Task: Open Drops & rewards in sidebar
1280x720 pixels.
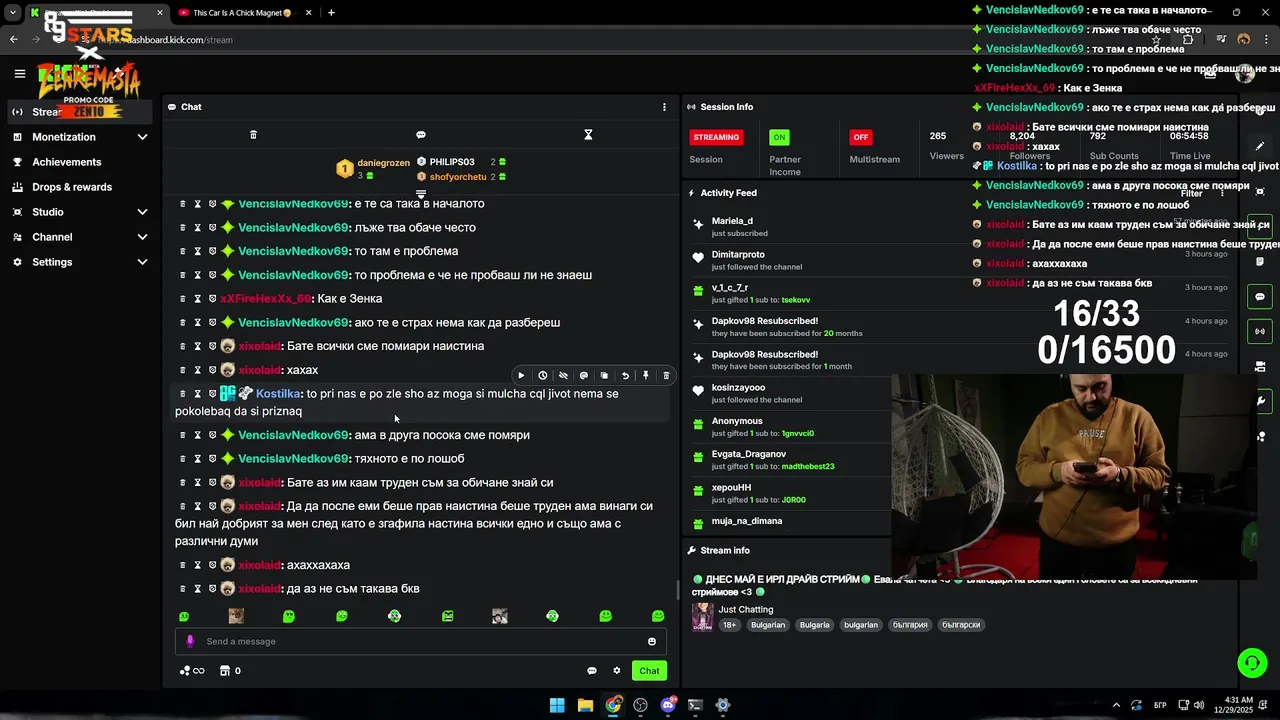Action: pos(72,187)
